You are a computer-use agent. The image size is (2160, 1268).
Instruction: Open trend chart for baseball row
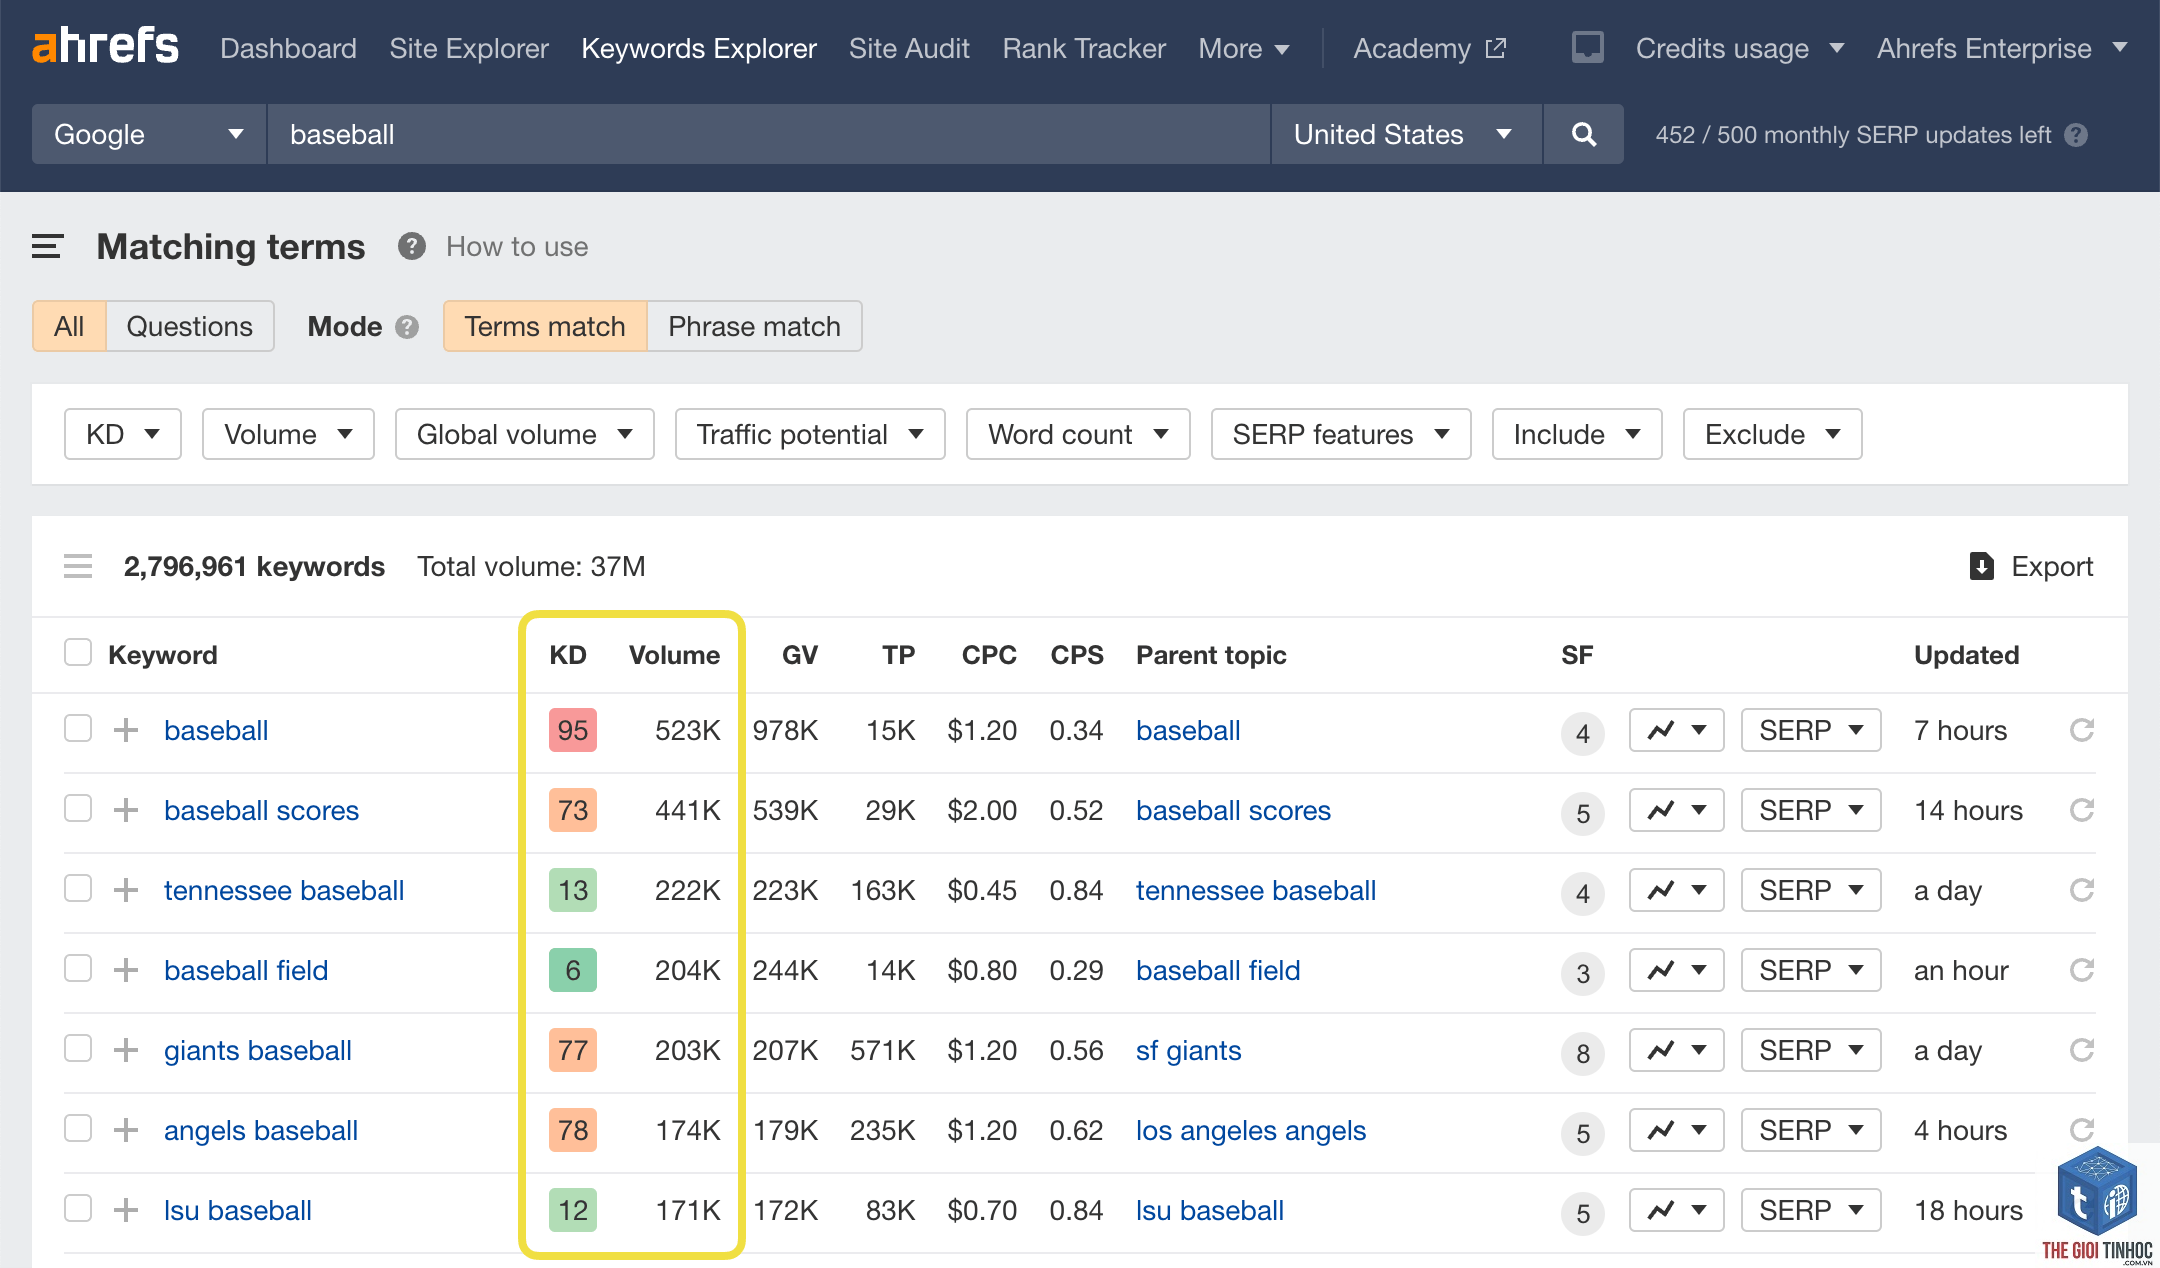1676,730
